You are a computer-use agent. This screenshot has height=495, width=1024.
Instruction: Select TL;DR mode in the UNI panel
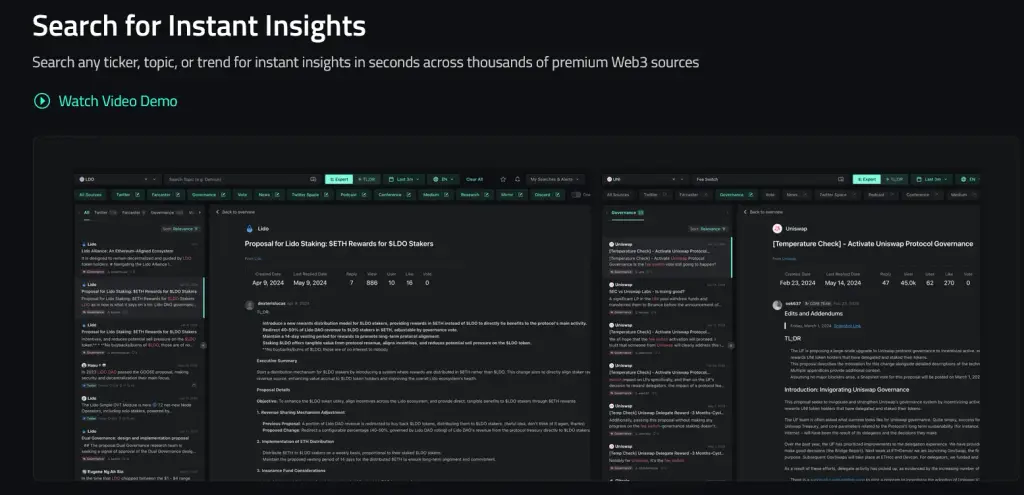pos(895,179)
